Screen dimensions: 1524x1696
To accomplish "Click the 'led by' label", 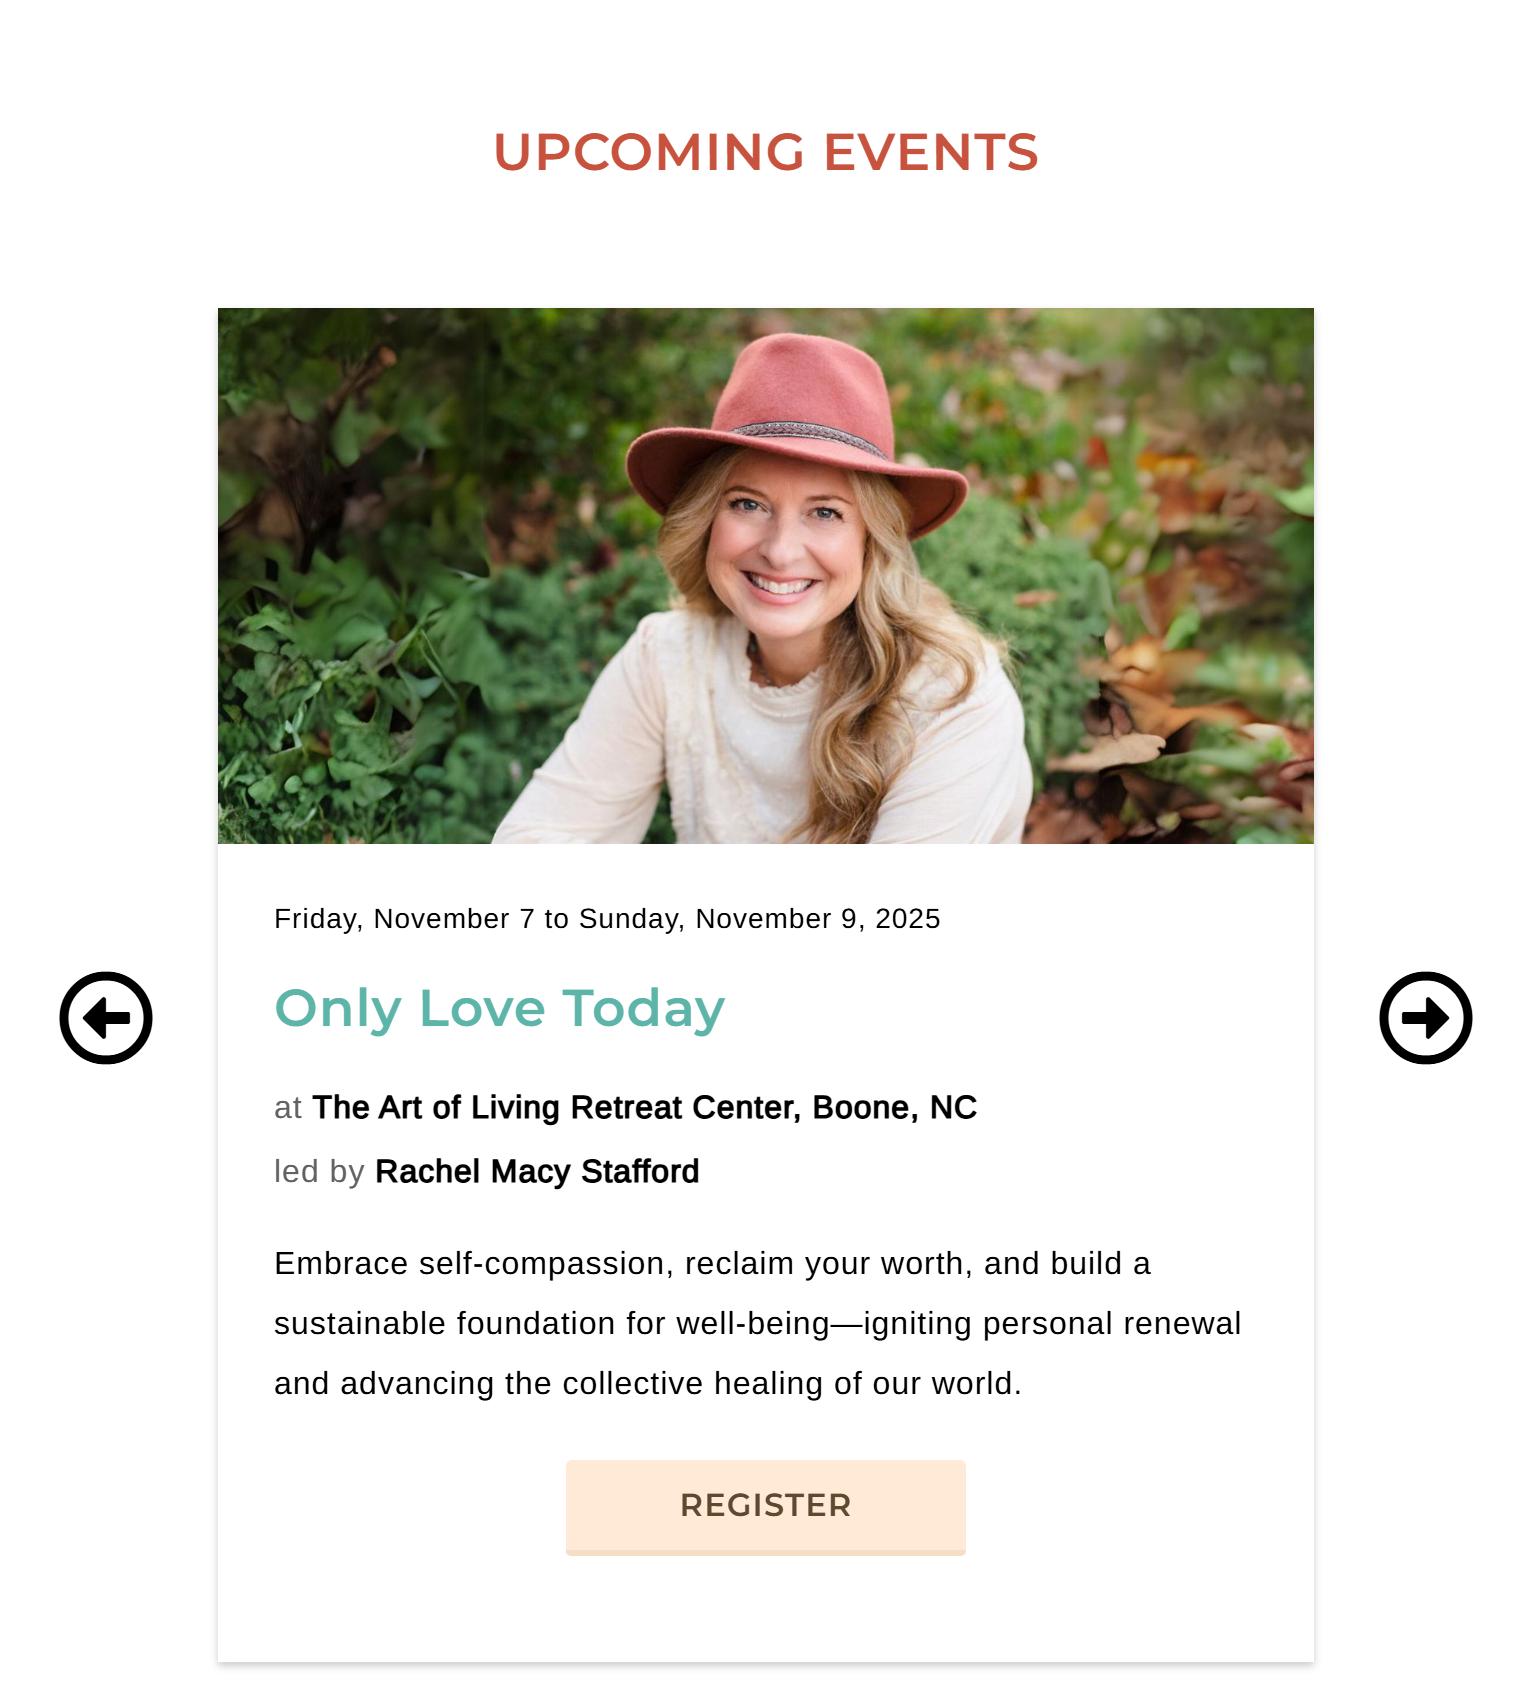I will tap(319, 1171).
